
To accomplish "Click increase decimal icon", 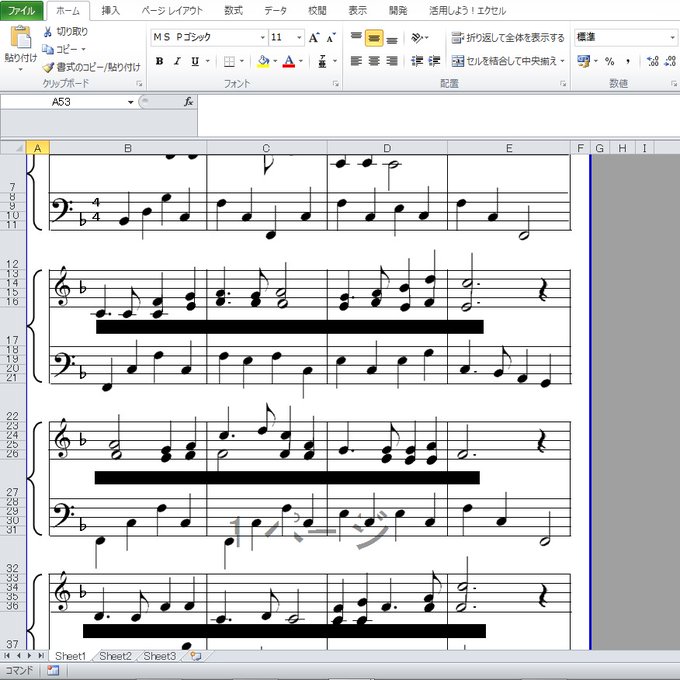I will 653,61.
